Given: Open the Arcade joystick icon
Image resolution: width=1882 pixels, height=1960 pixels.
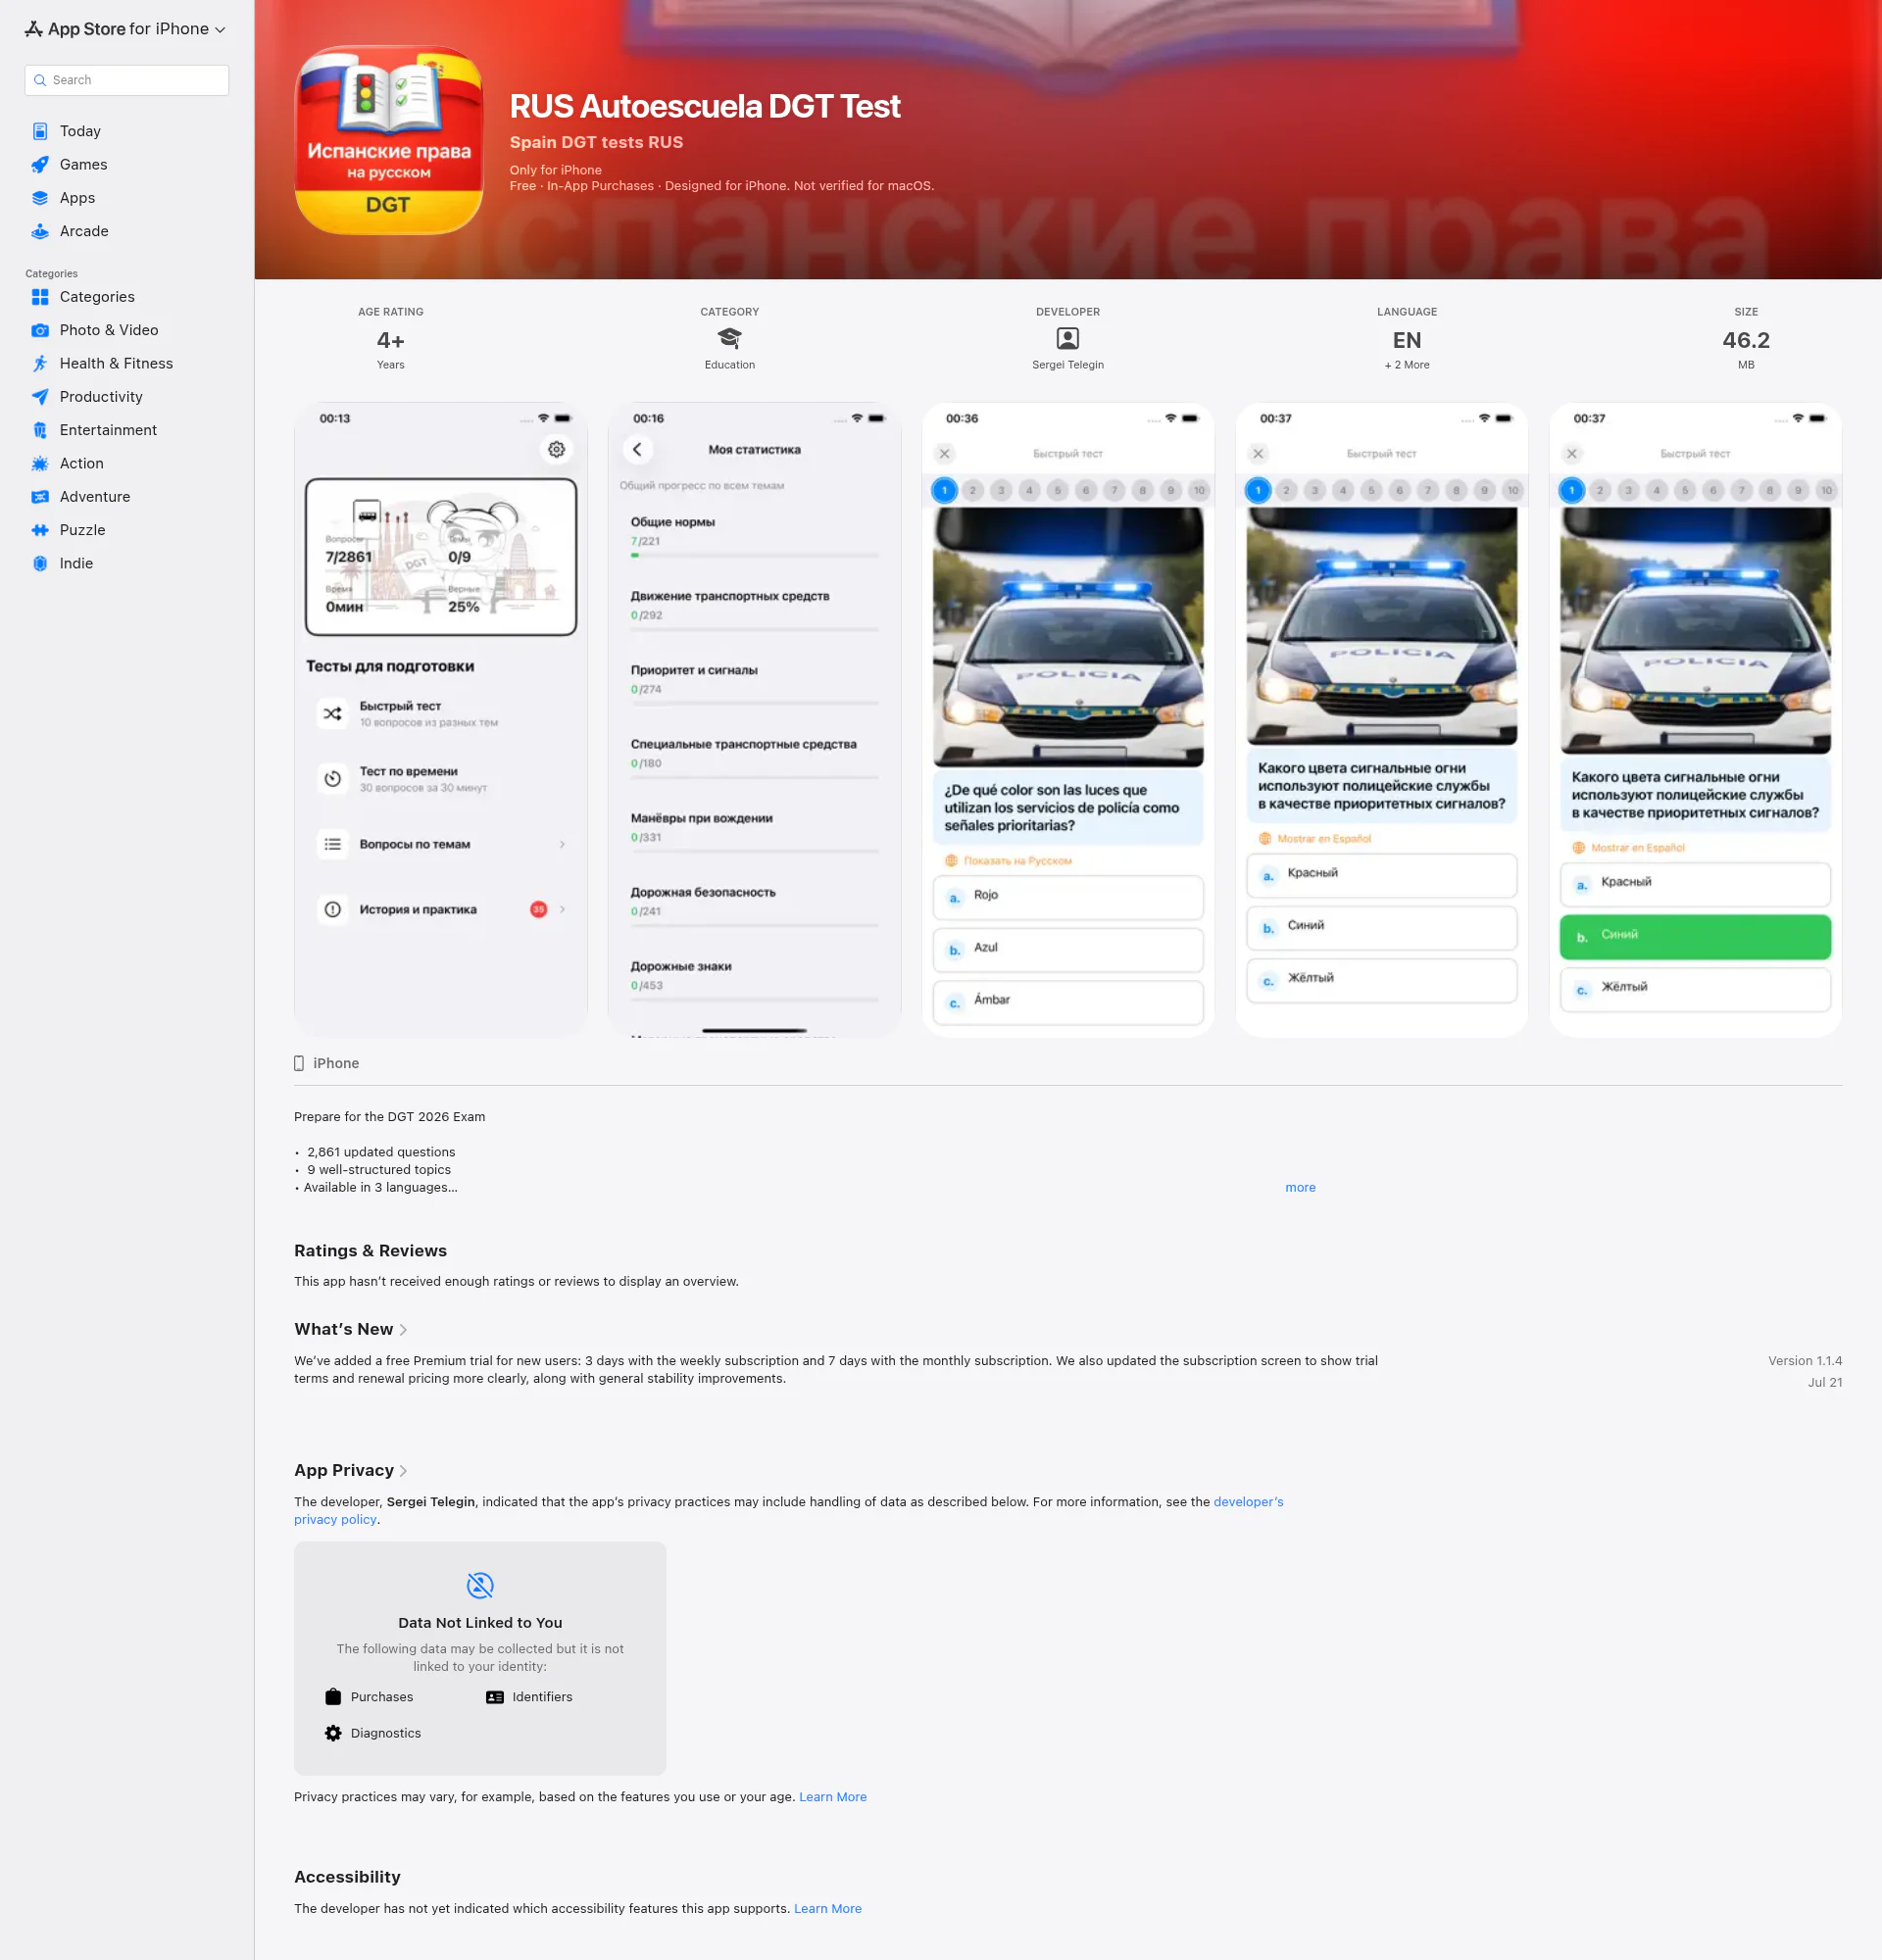Looking at the screenshot, I should tap(40, 231).
